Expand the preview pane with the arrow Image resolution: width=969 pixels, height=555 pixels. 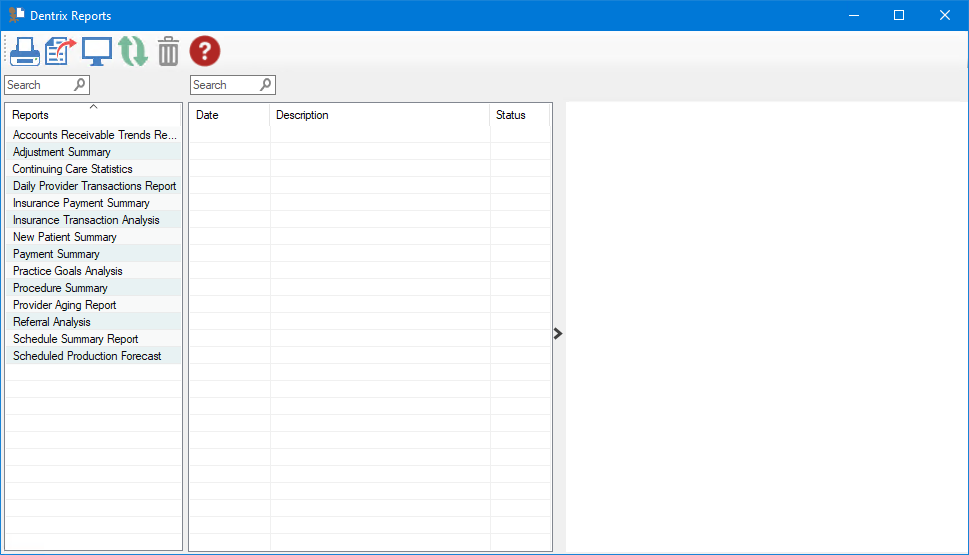(x=558, y=334)
